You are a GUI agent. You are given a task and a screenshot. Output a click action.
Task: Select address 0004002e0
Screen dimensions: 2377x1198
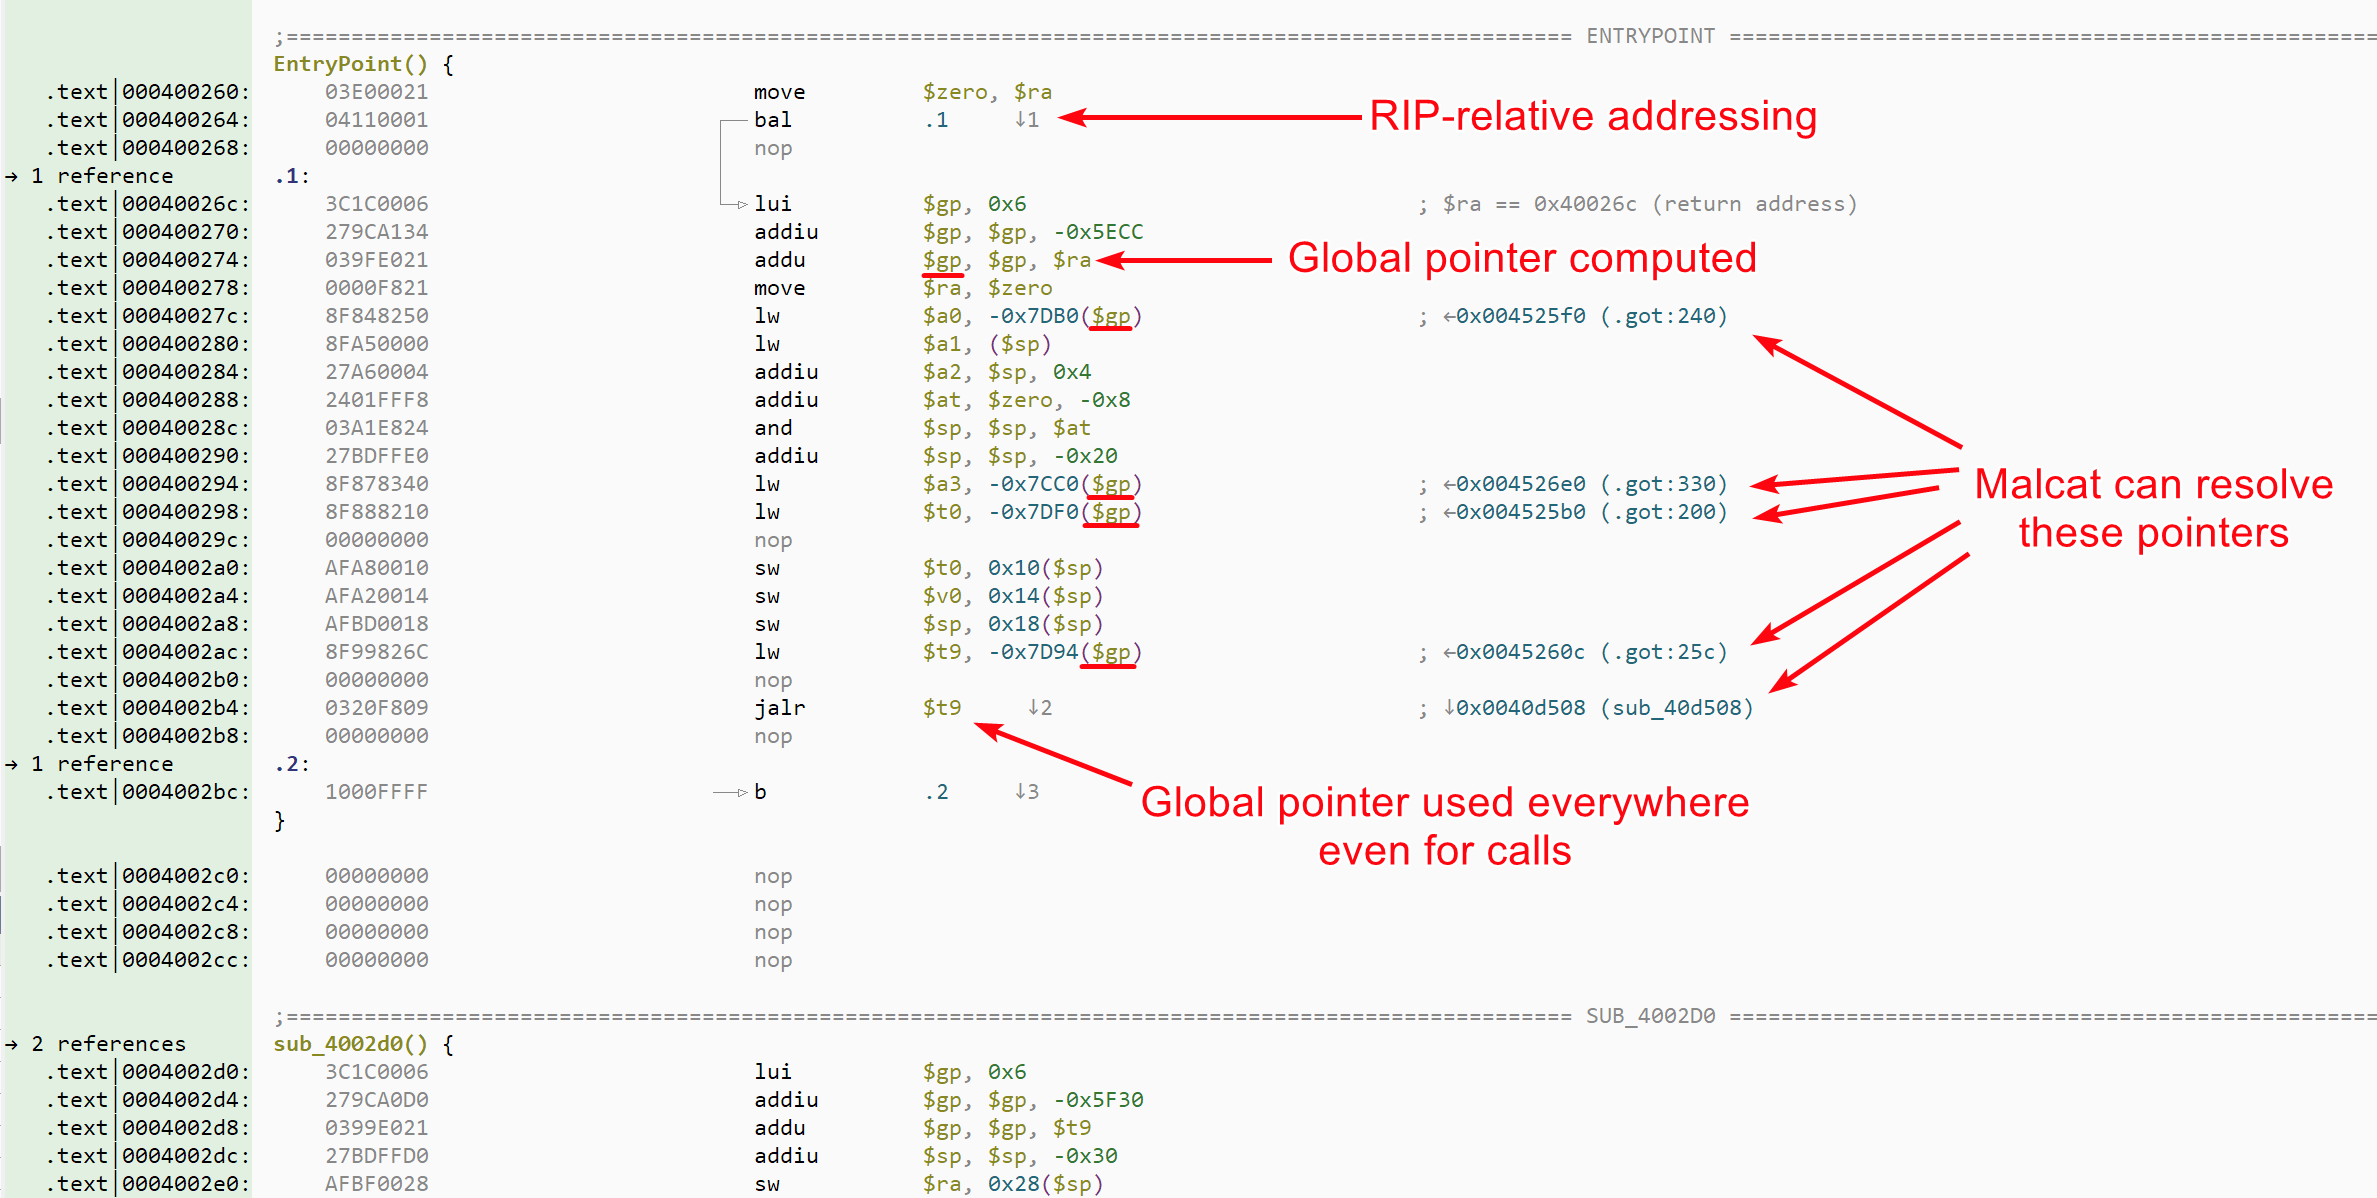click(x=185, y=1184)
